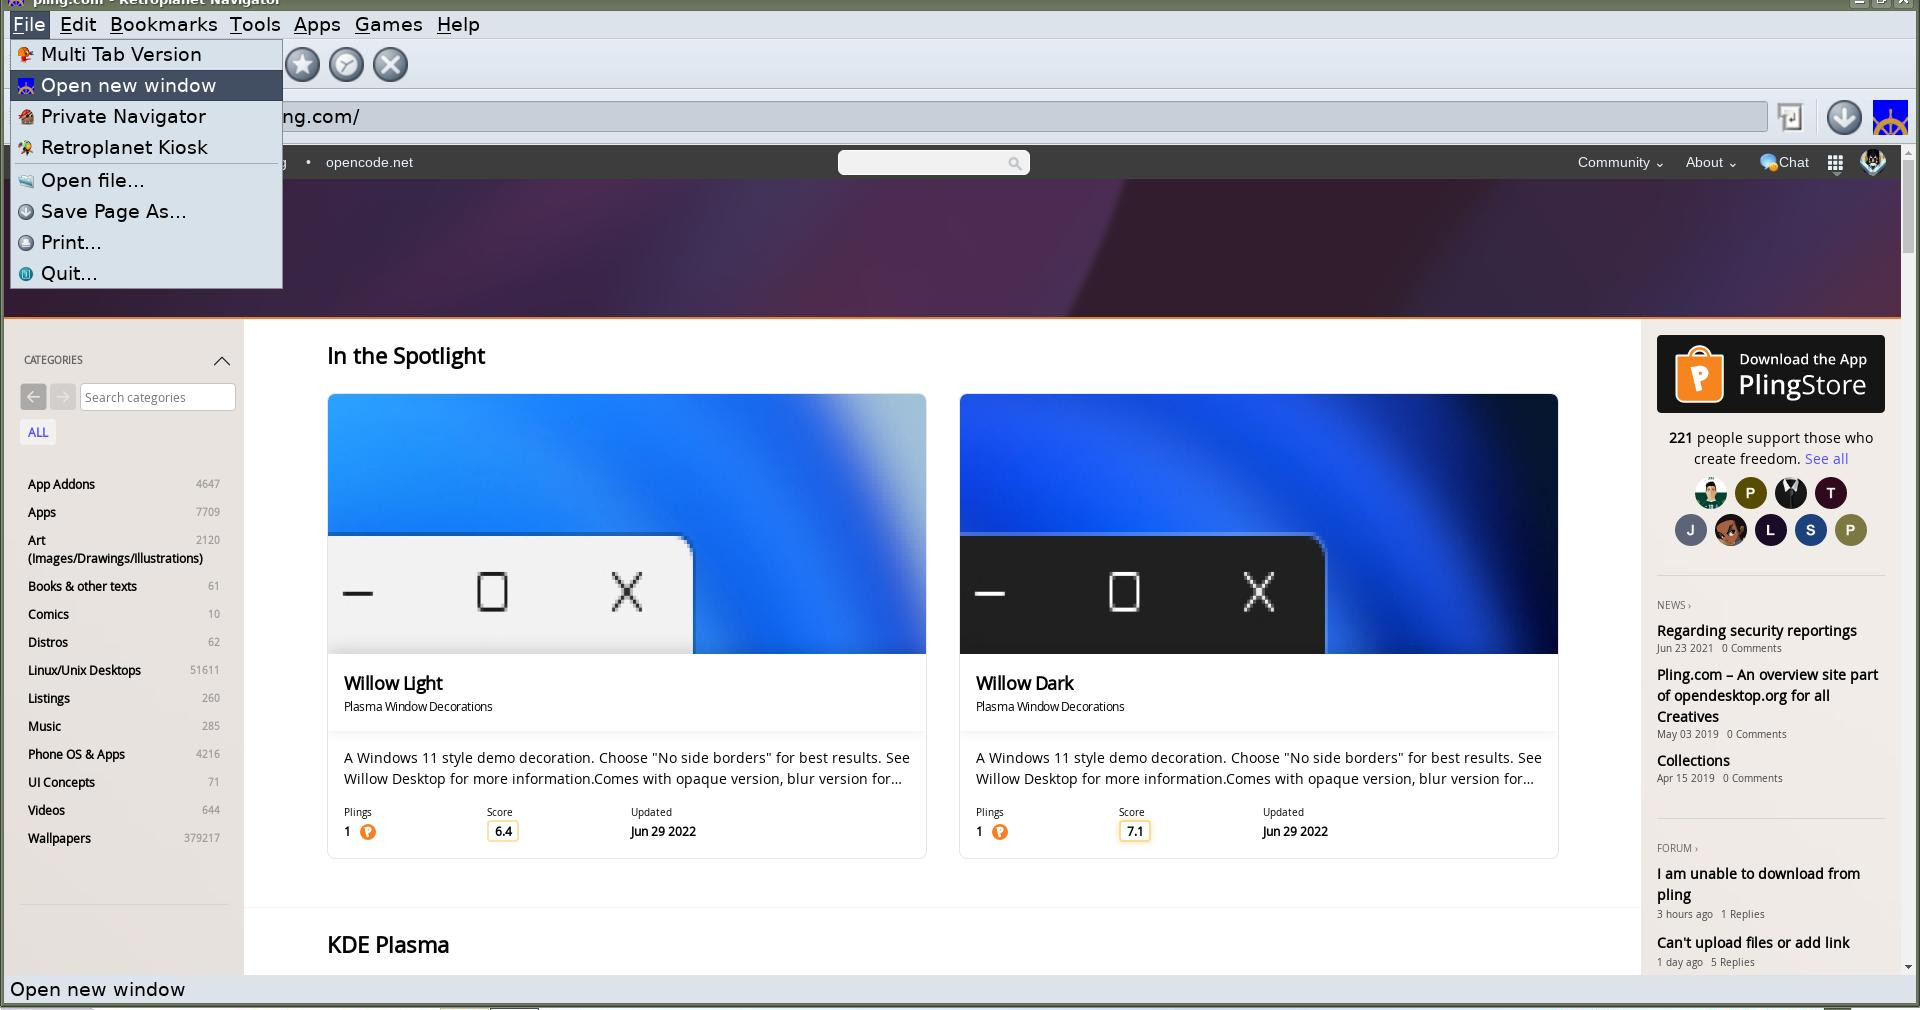Click the blue ship's wheel Navigator icon
Screen dimensions: 1920x1010
tap(1890, 118)
